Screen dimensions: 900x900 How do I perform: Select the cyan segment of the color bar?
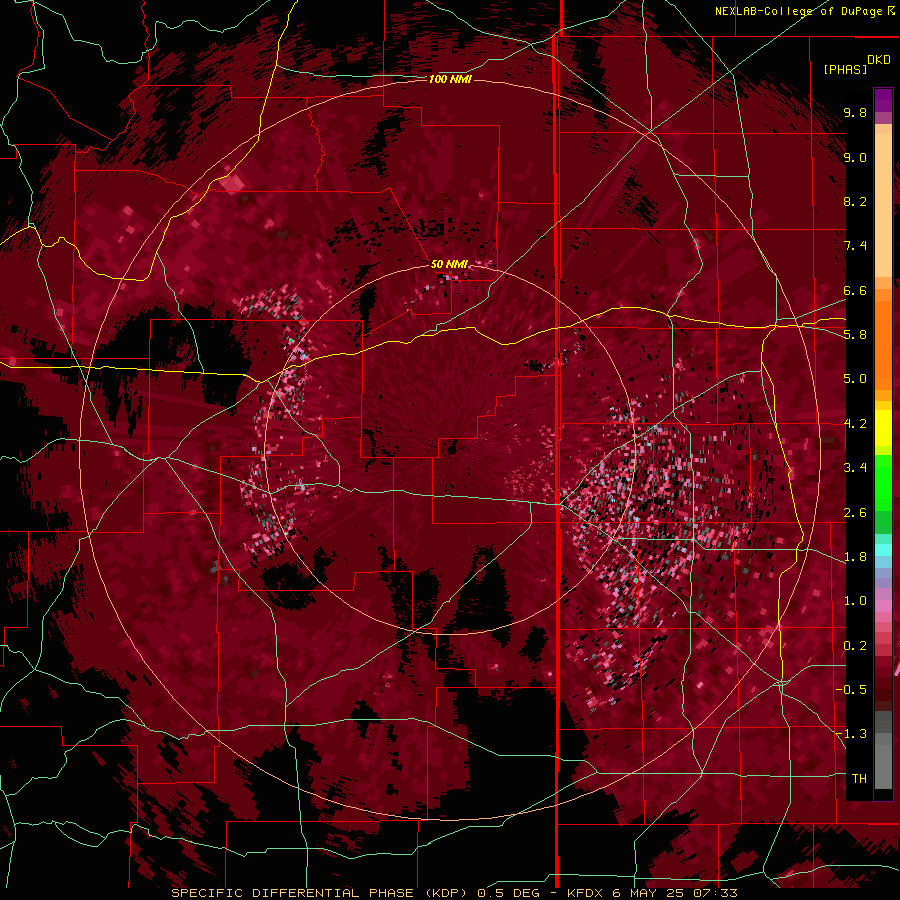[x=883, y=550]
